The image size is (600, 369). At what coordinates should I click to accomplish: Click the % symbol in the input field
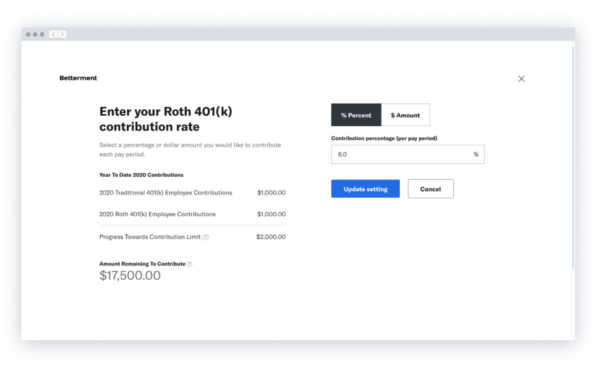[476, 154]
